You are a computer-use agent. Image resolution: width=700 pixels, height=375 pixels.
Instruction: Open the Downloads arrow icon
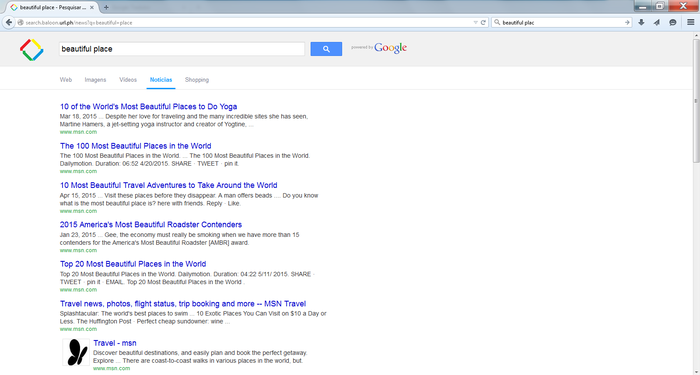tap(642, 22)
